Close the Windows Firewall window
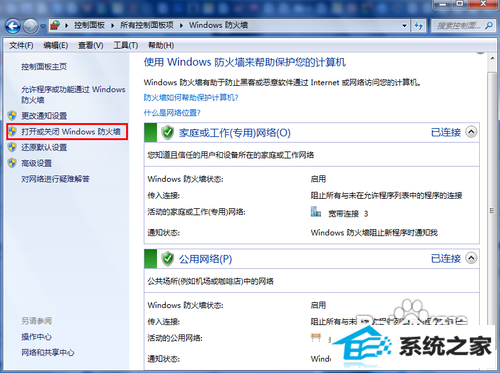Screen dimensions: 500x373 (x=483, y=4)
